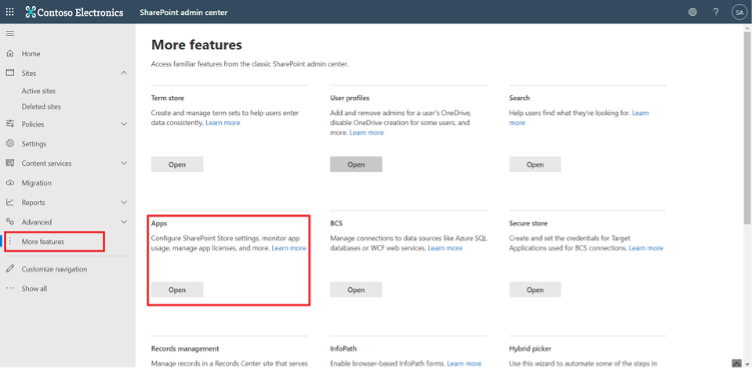Open the Secure store feature

point(535,290)
